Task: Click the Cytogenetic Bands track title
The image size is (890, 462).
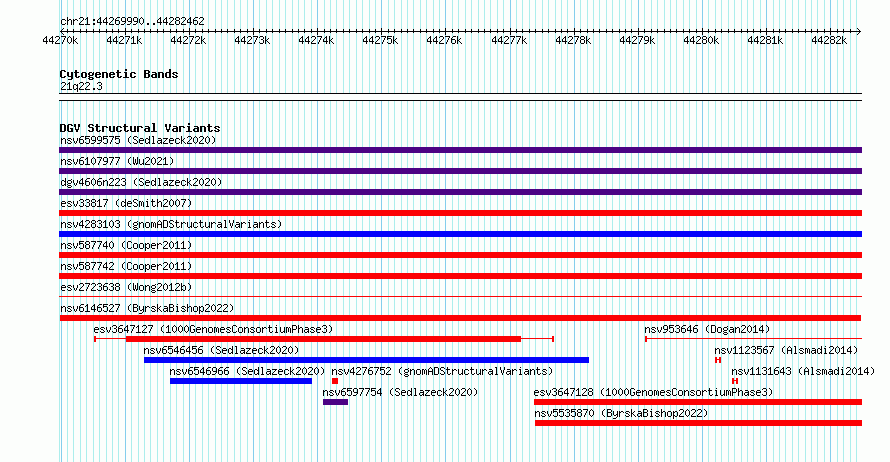Action: click(119, 74)
